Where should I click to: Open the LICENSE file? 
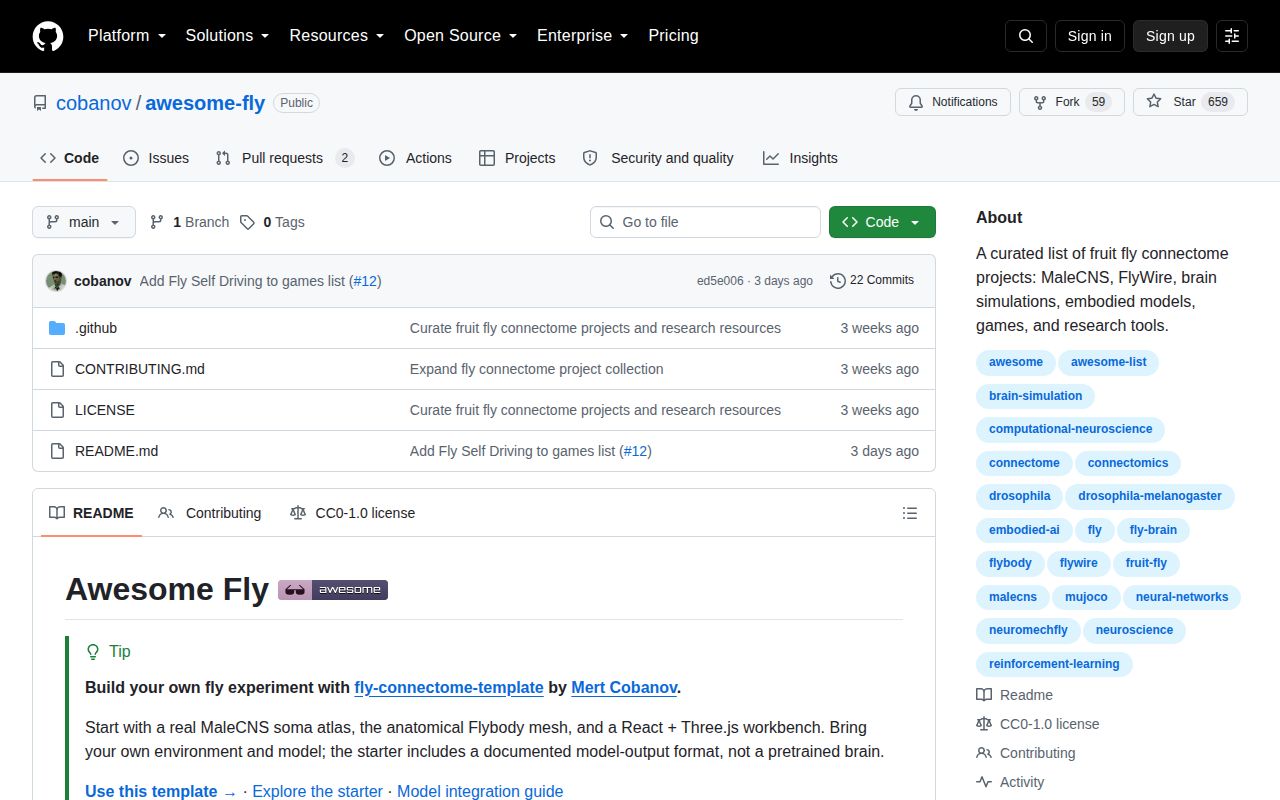tap(105, 410)
